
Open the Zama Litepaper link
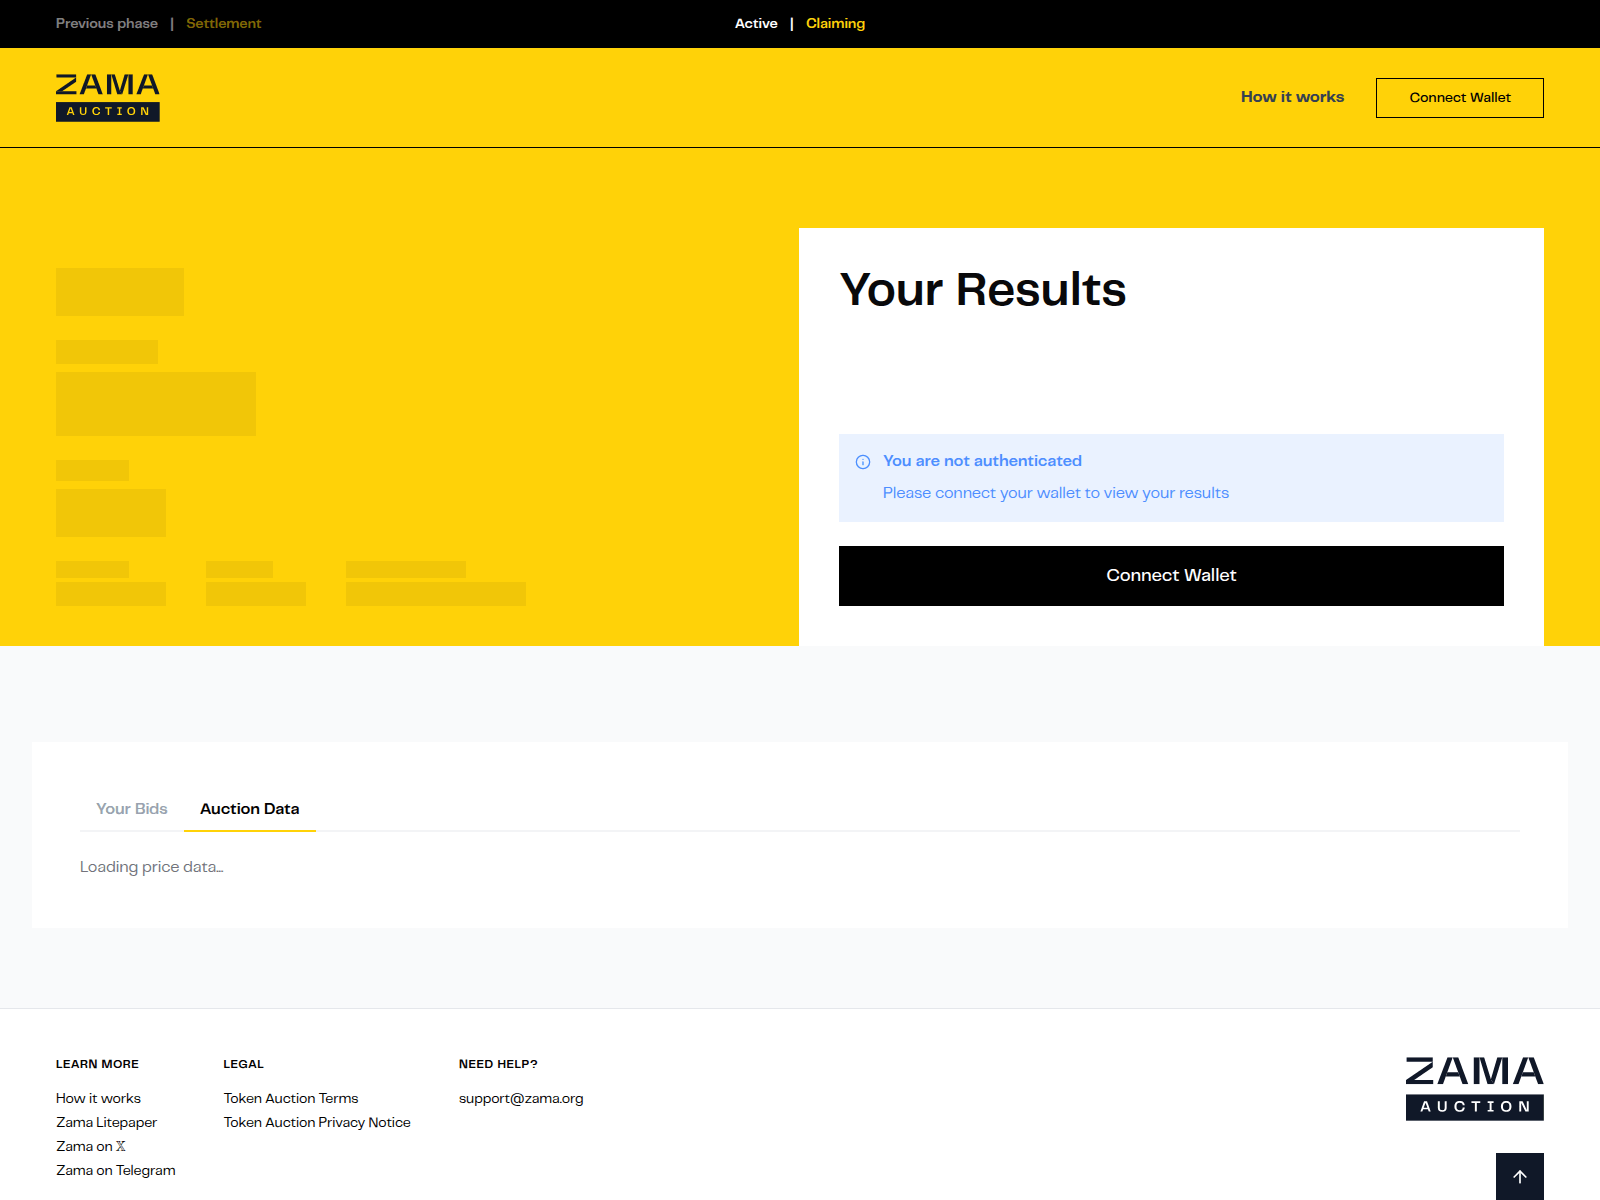(105, 1122)
